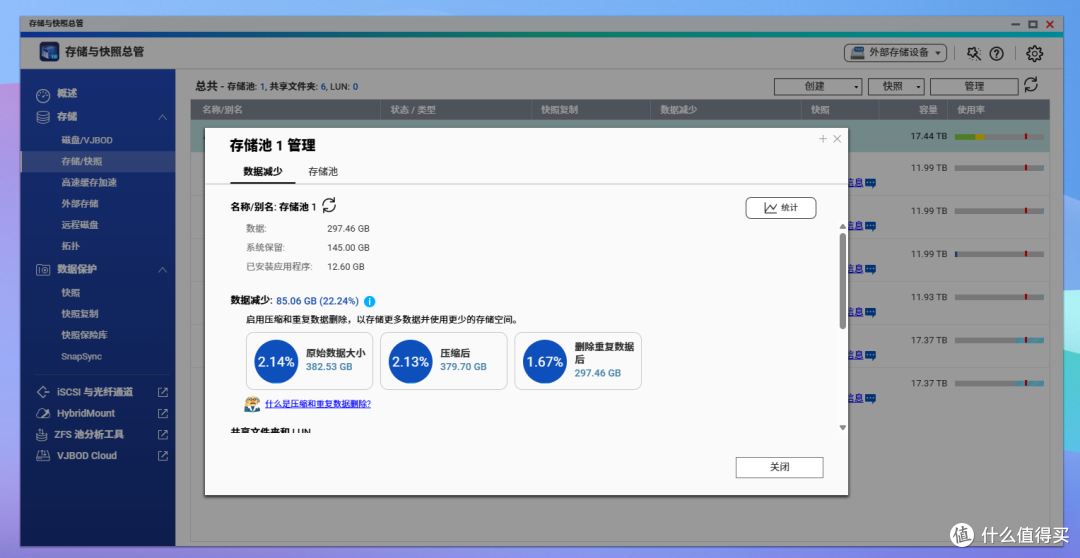
Task: Open 快照复制 sidebar item
Action: click(80, 313)
